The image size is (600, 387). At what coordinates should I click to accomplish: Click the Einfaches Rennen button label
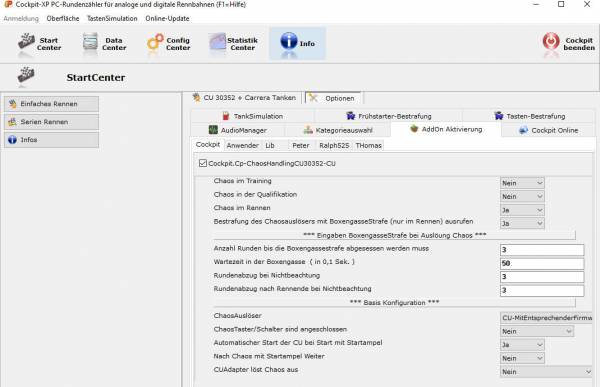[49, 104]
